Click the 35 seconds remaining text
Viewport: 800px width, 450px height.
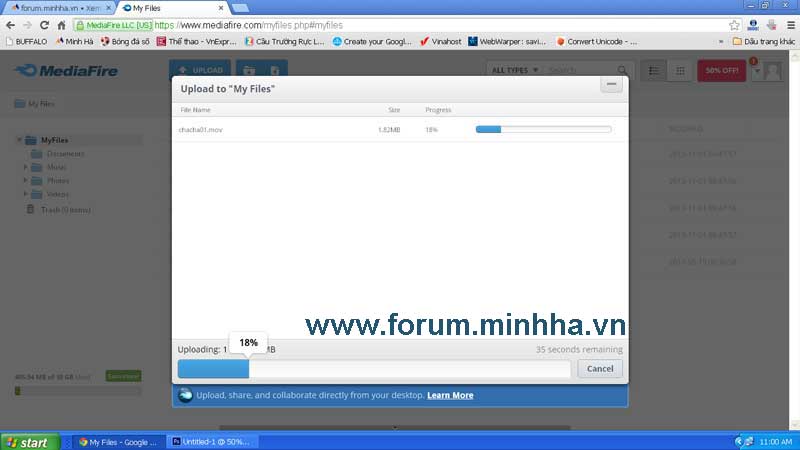(x=579, y=349)
